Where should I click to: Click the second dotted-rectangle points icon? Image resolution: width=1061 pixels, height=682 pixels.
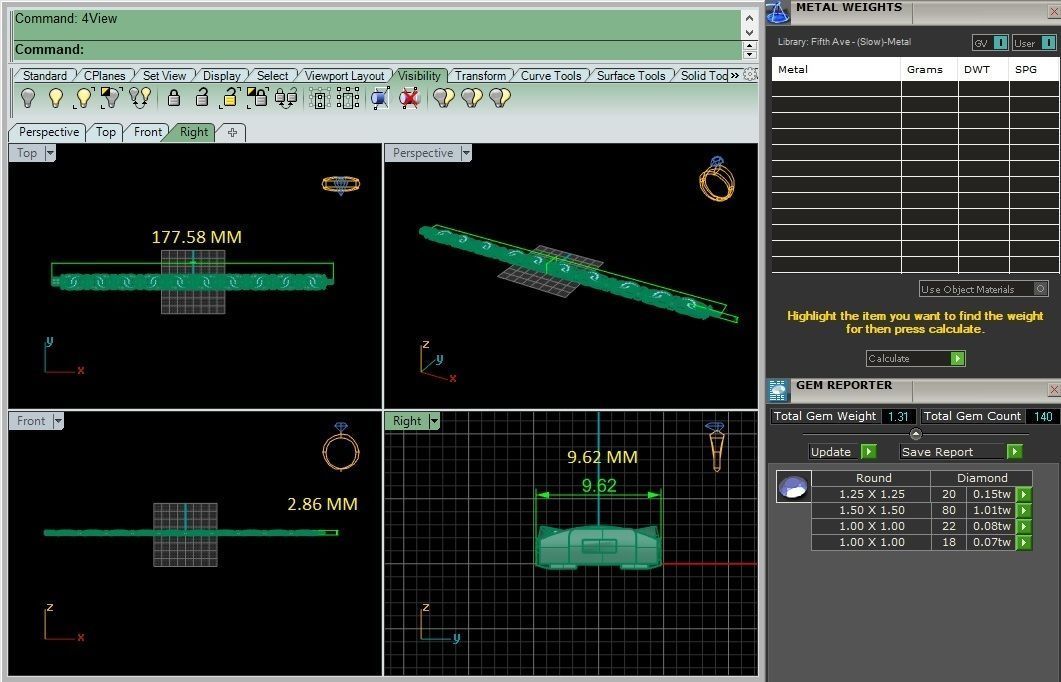[x=348, y=99]
